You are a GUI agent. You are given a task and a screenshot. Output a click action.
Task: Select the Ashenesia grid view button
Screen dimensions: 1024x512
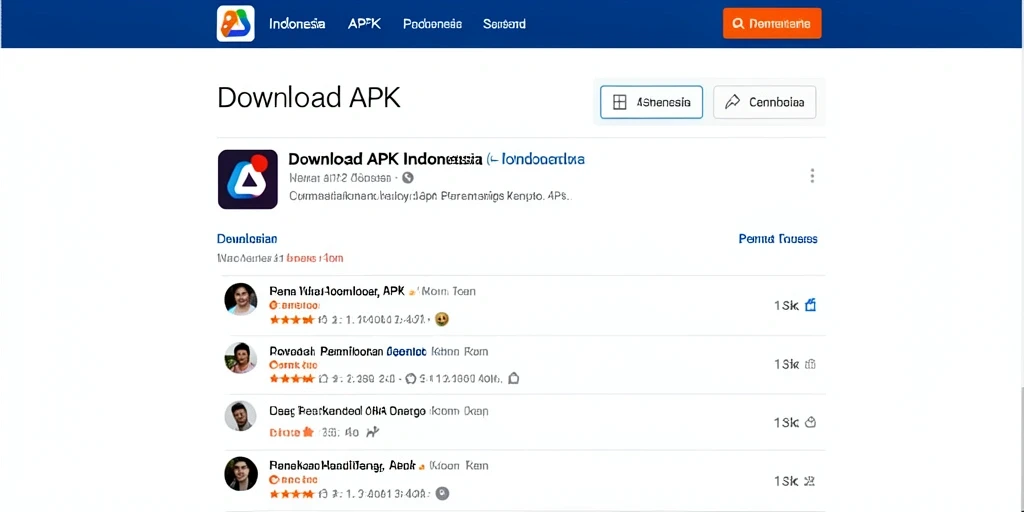click(x=651, y=102)
